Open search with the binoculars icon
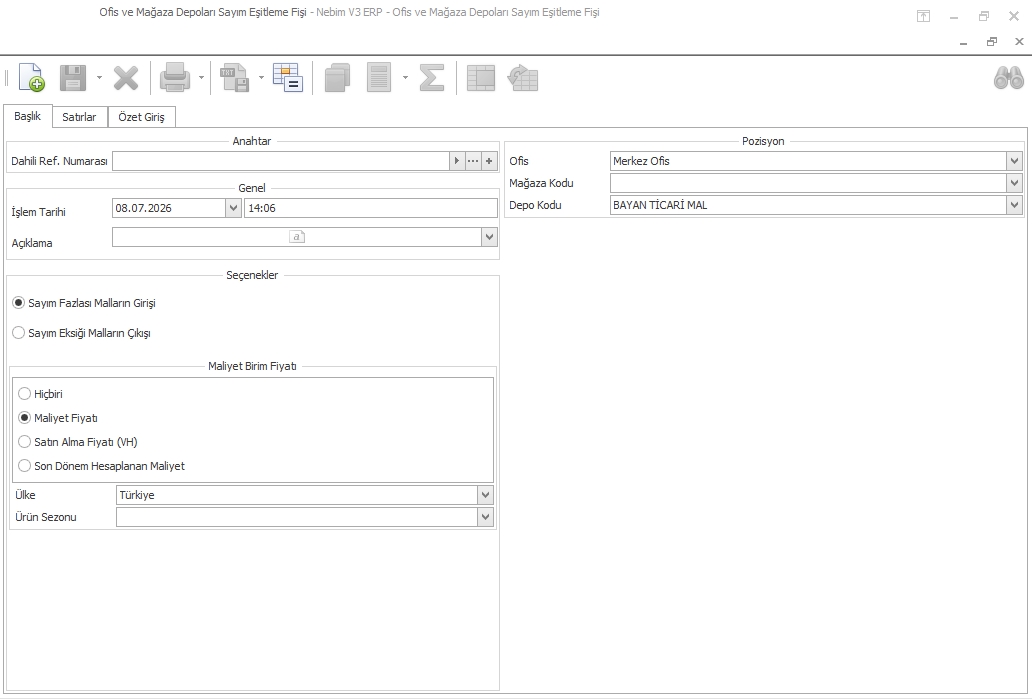 click(x=1008, y=78)
